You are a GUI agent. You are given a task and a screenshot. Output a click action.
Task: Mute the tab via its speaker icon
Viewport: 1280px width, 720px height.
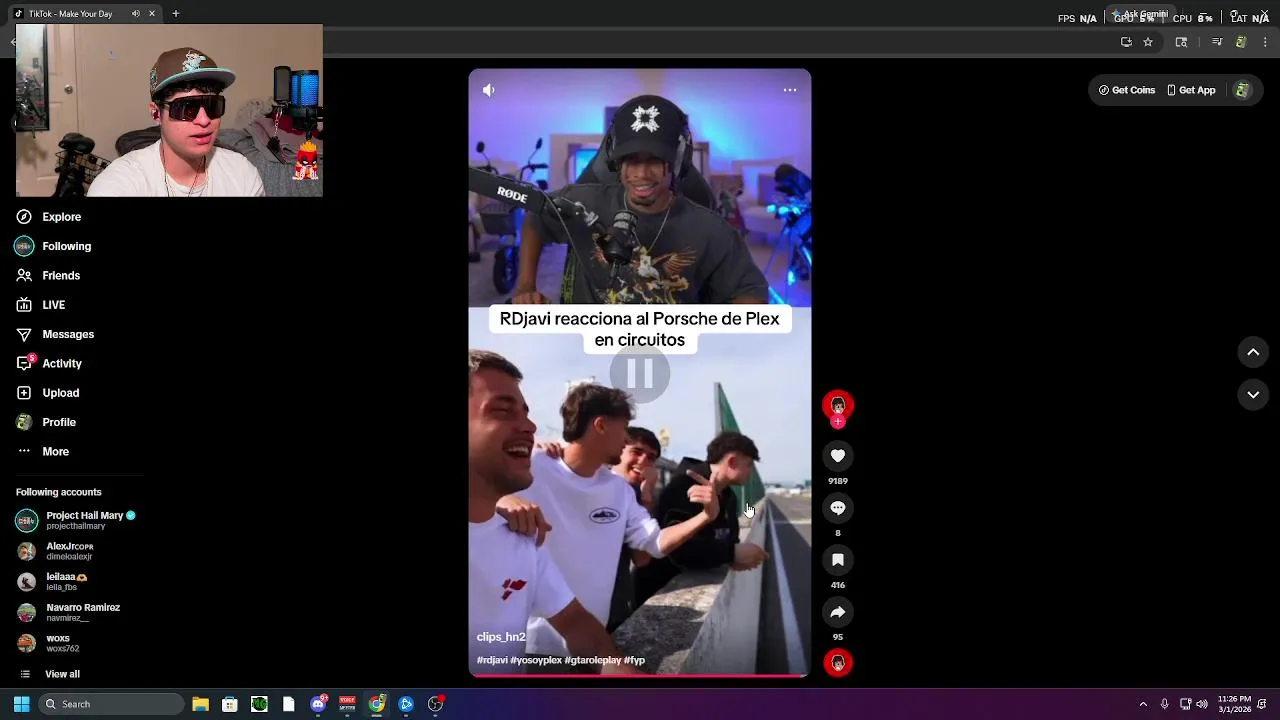pyautogui.click(x=136, y=14)
